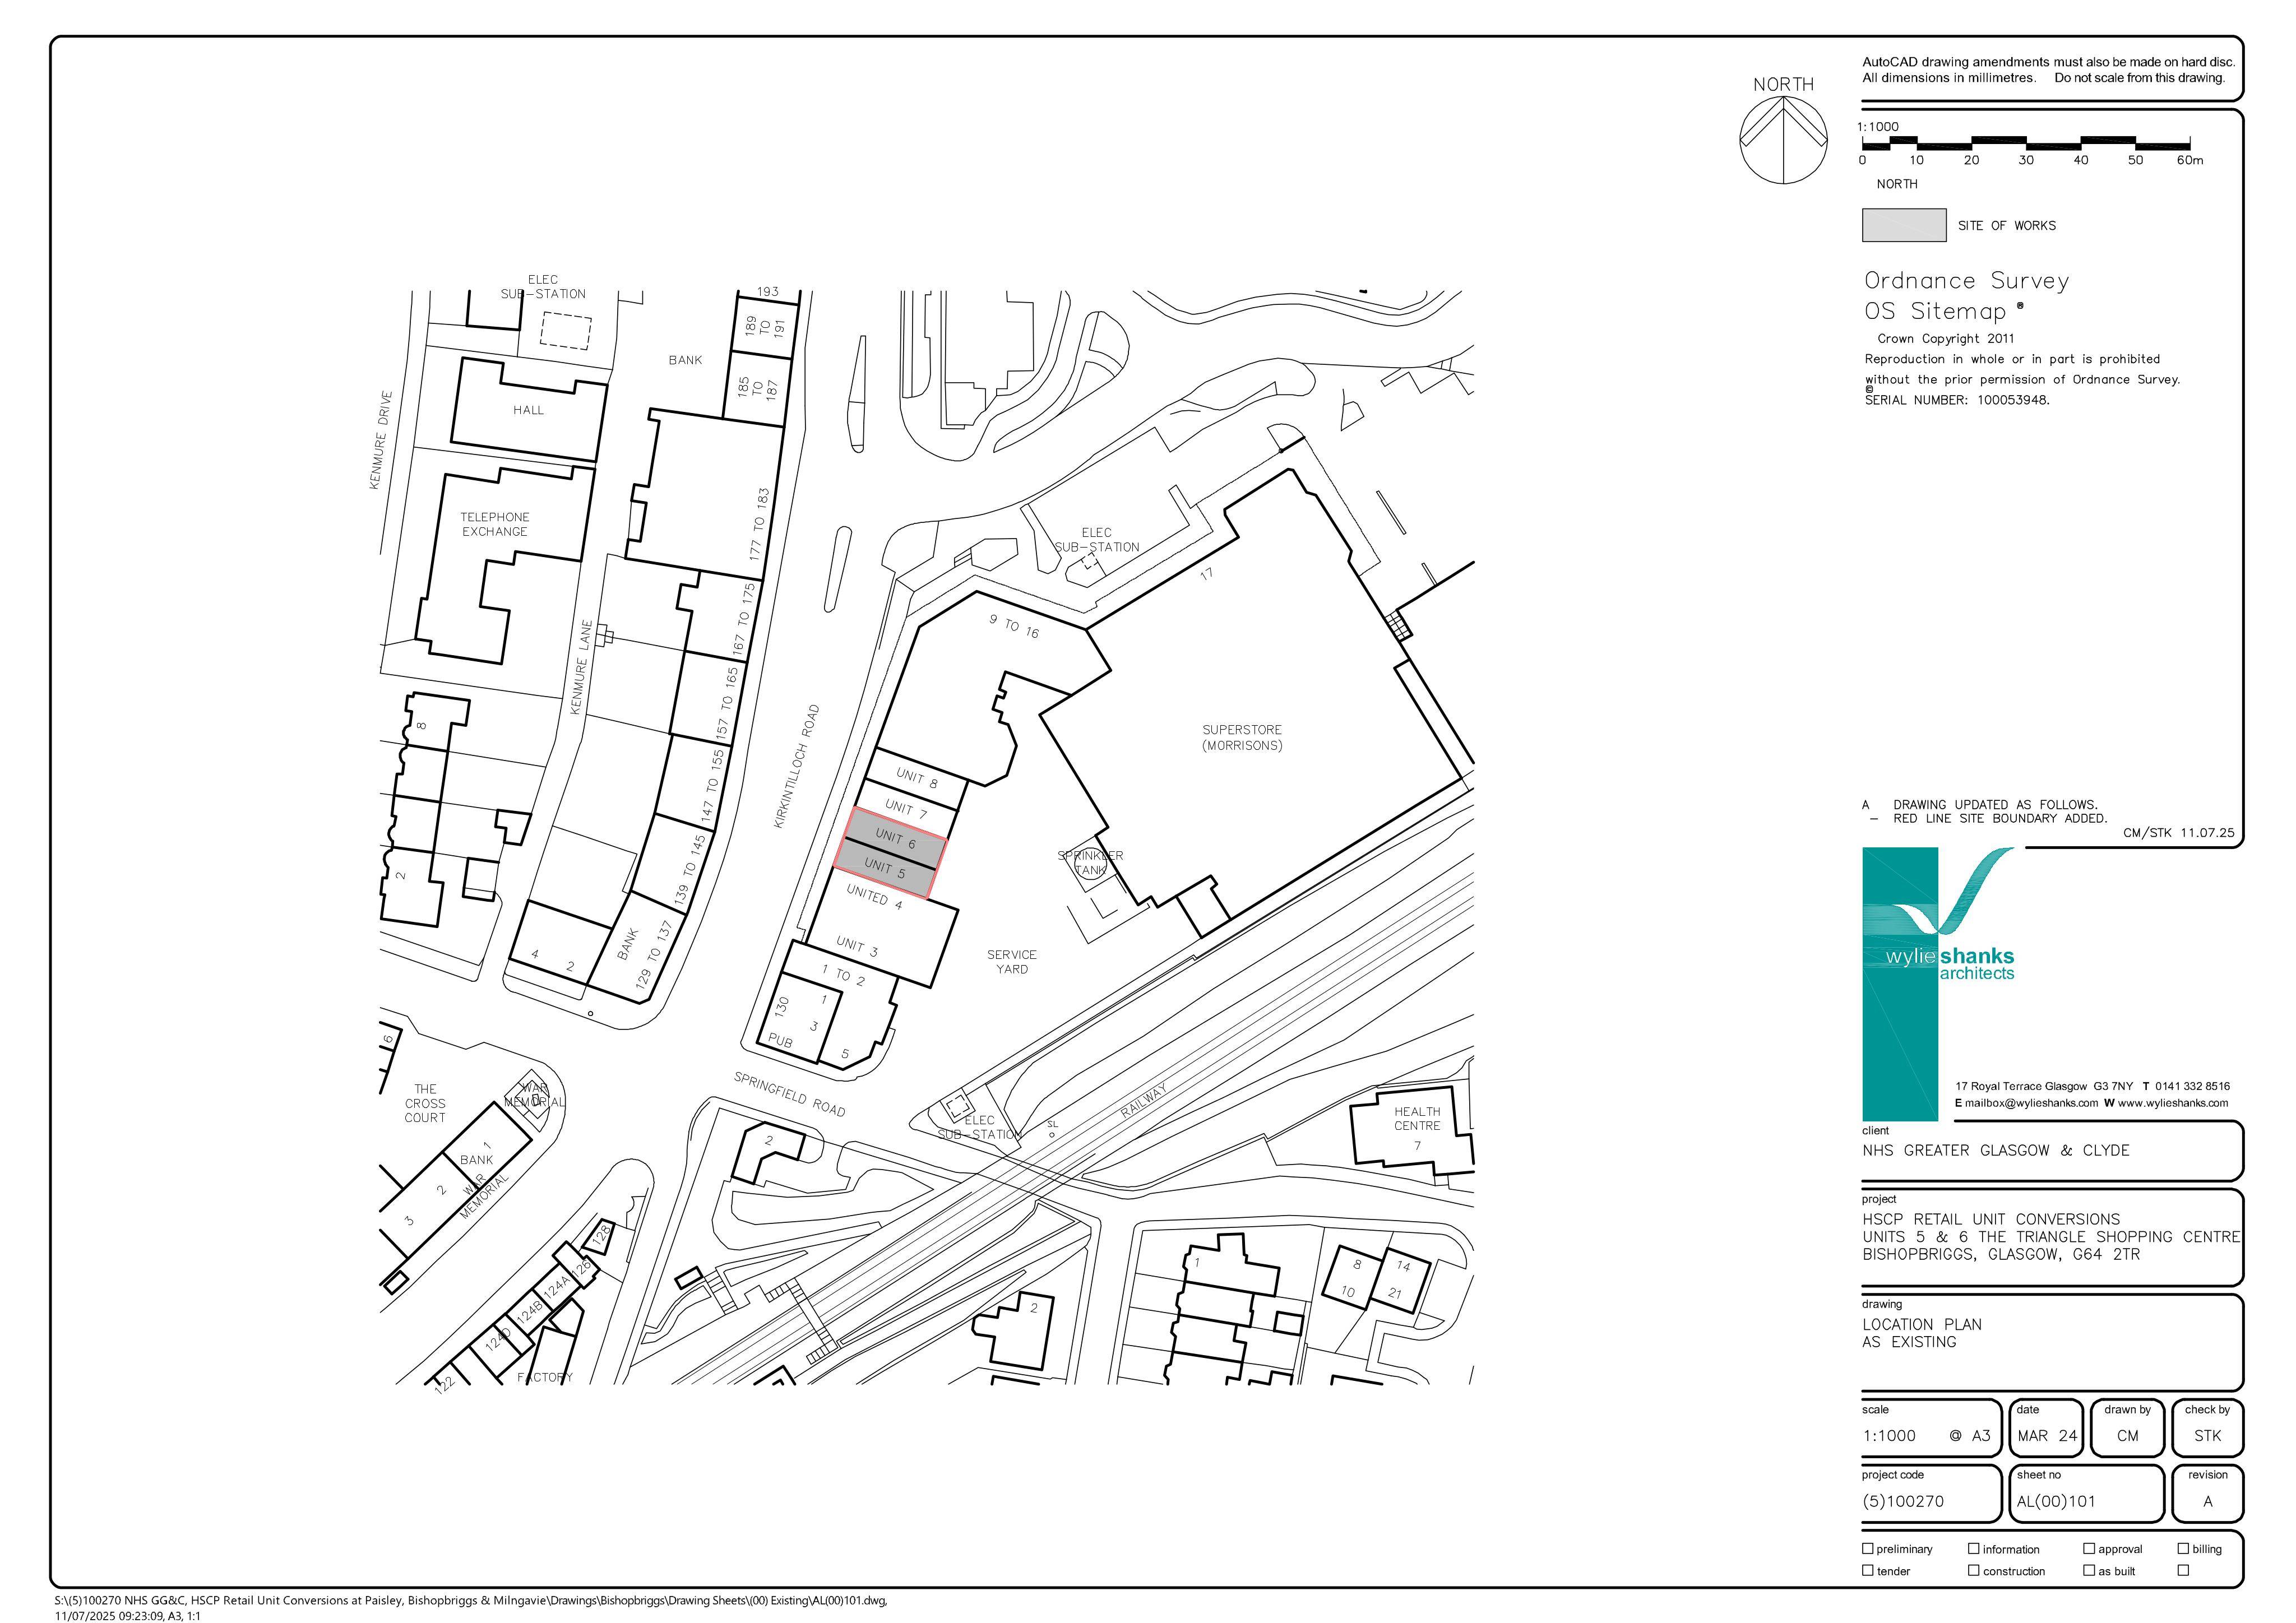The height and width of the screenshot is (1623, 2296).
Task: Tick the as built checkbox
Action: pos(2089,1570)
